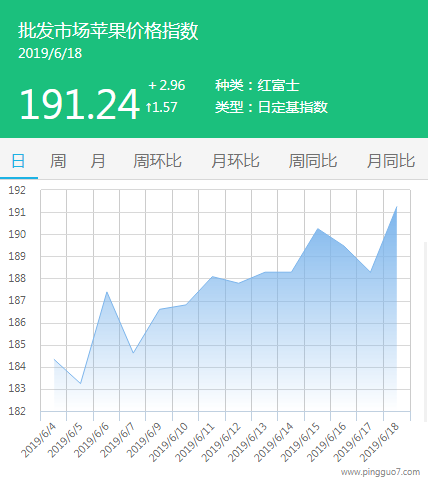Click the +2.96 change value
Image resolution: width=428 pixels, height=484 pixels.
[167, 85]
